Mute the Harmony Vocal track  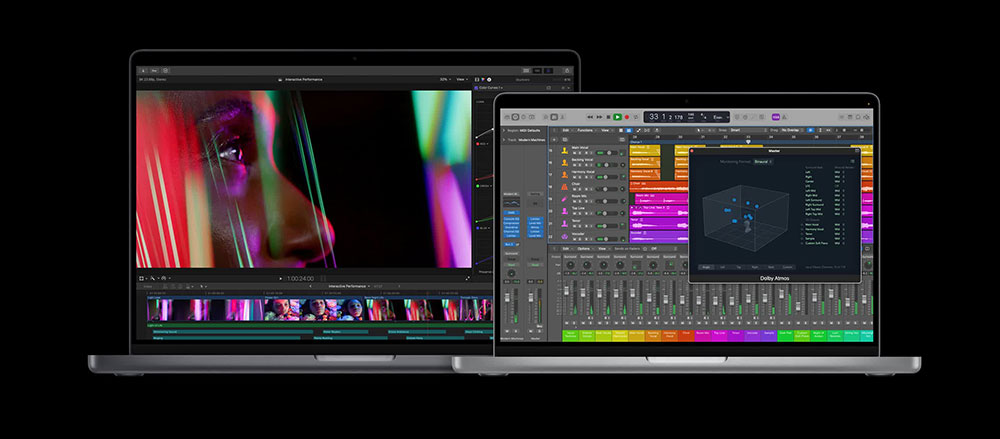point(575,175)
